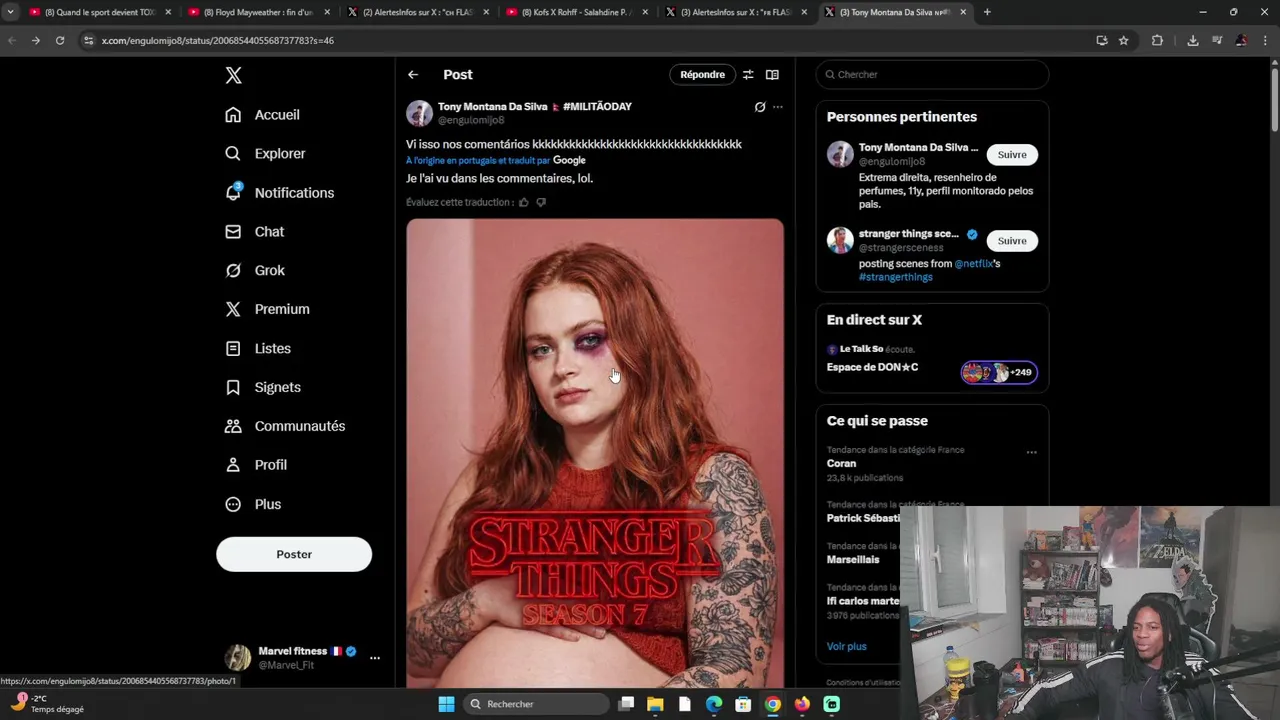This screenshot has height=720, width=1280.
Task: Open the Stranger Things Season 7 image
Action: (595, 453)
